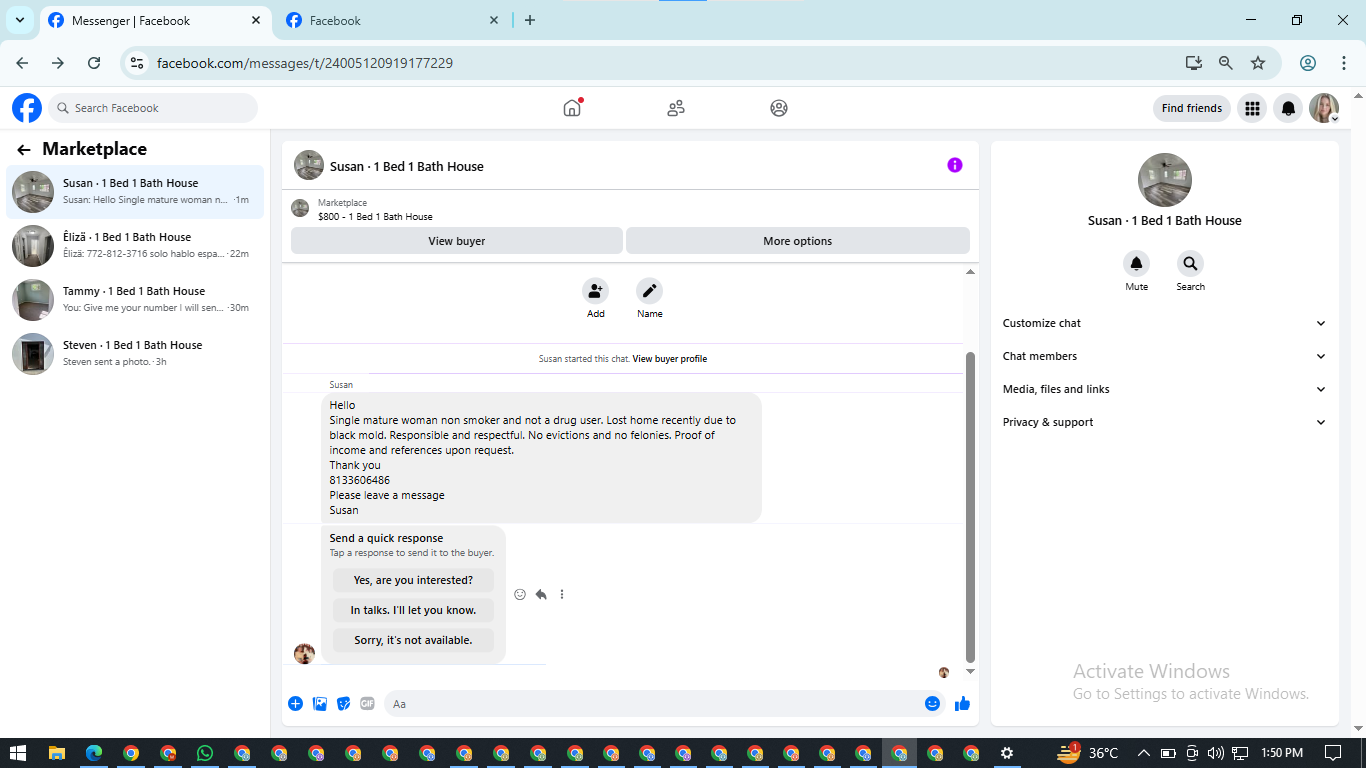1366x768 pixels.
Task: Open the View buyer profile link
Action: click(x=670, y=359)
